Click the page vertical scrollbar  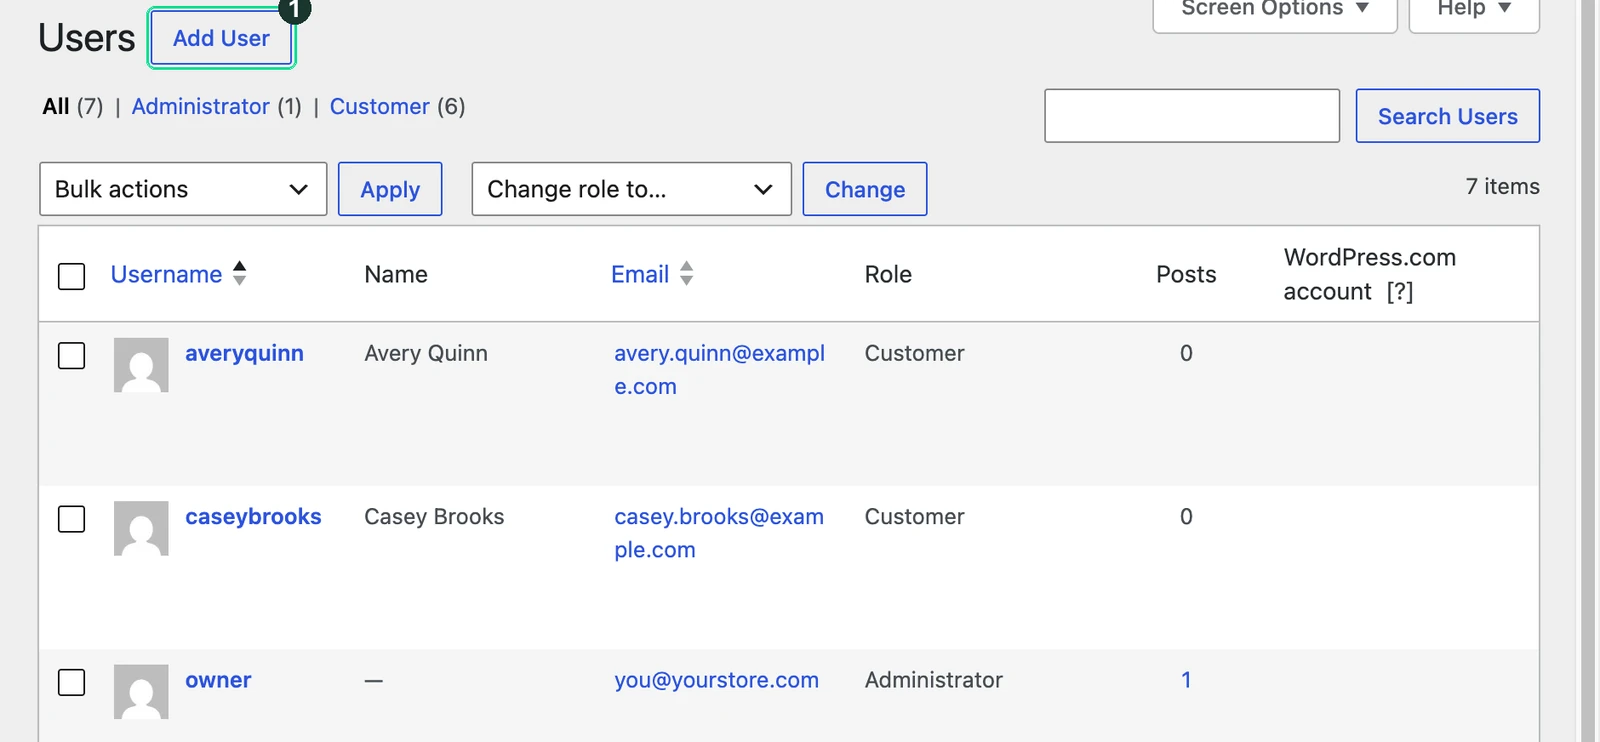[1587, 371]
